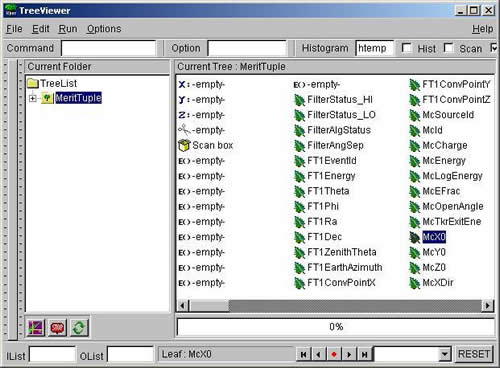500x368 pixels.
Task: Click the horizontal scrollbar right arrow
Action: pos(488,305)
